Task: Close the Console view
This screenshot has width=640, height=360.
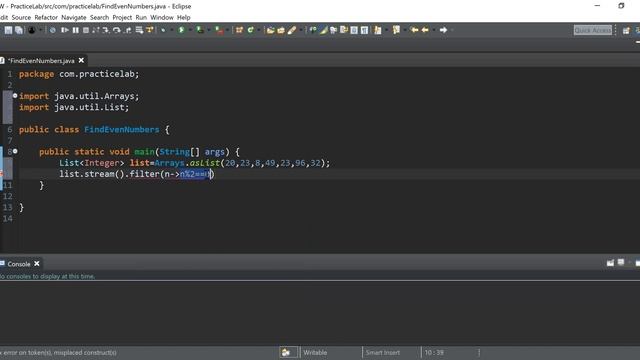Action: pos(37,264)
